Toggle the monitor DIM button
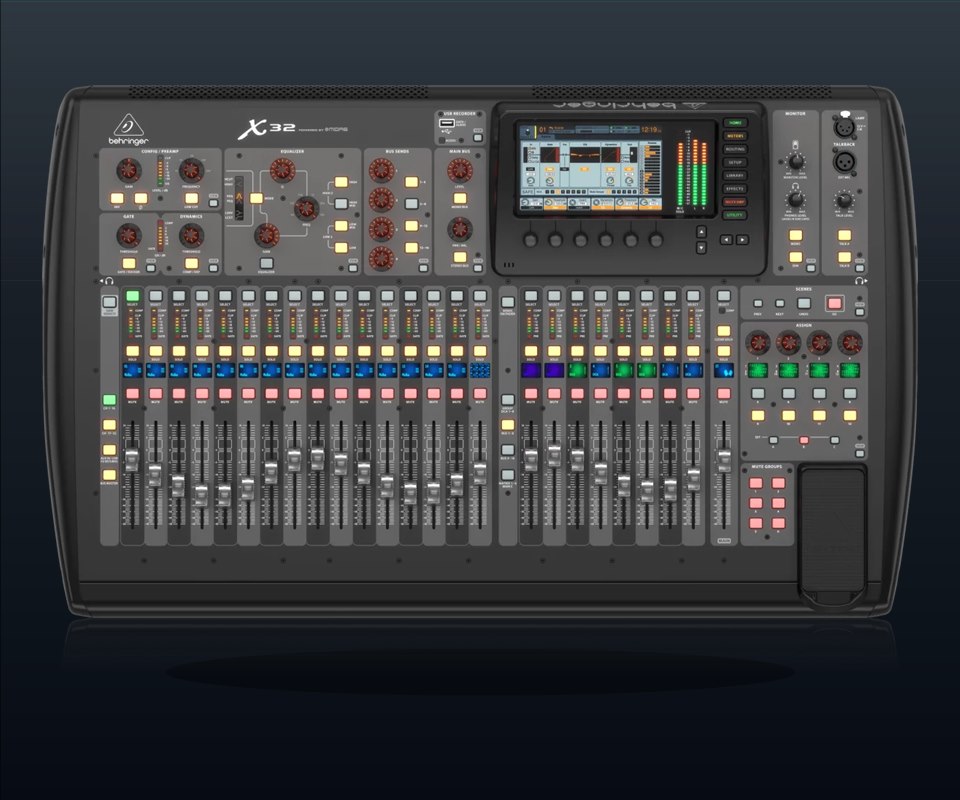960x800 pixels. point(795,258)
